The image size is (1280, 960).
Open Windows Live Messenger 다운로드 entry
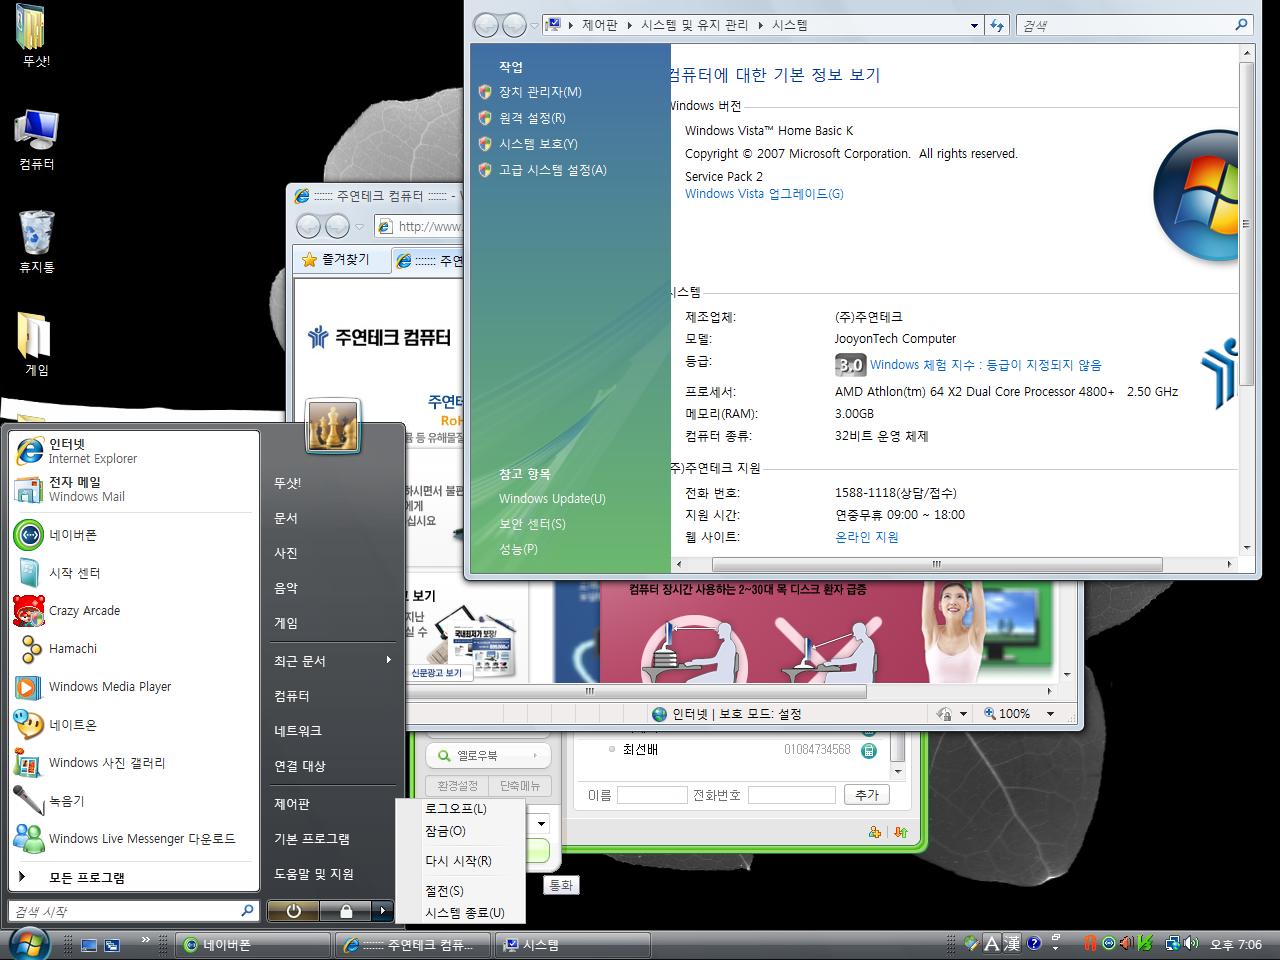tap(132, 839)
